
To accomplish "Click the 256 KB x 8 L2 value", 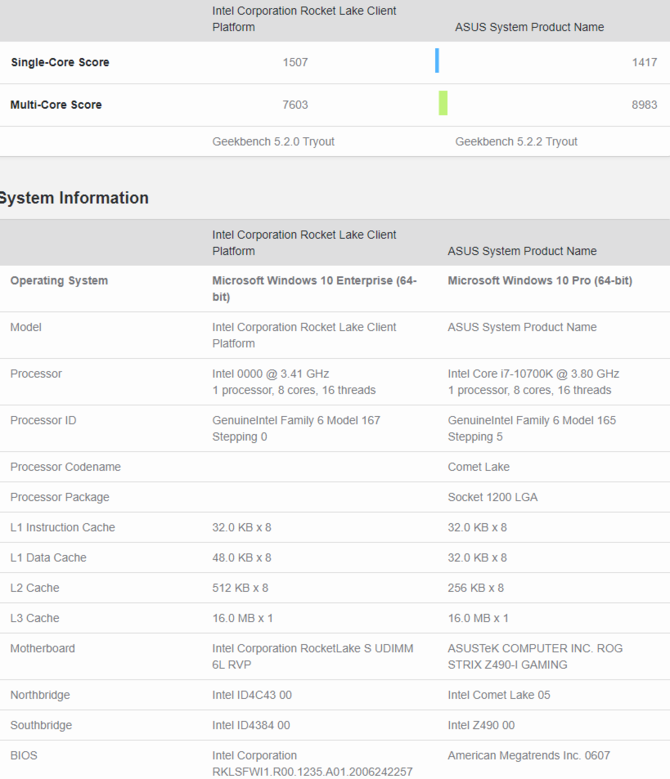I will (x=475, y=588).
